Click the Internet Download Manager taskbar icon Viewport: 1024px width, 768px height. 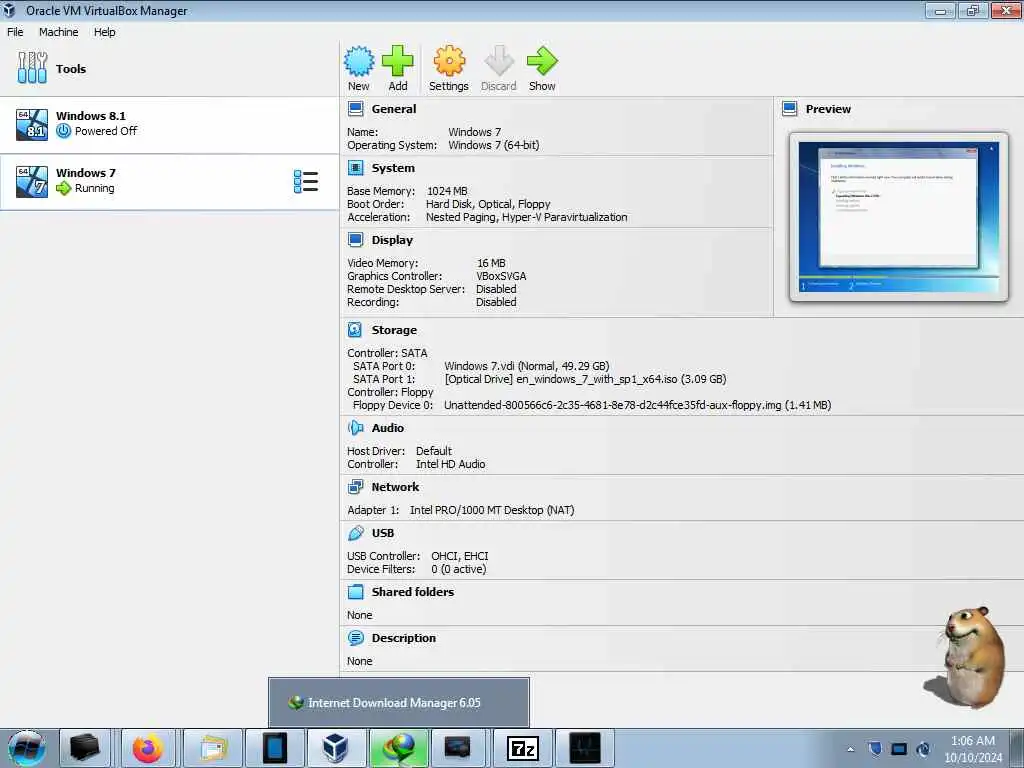(399, 748)
